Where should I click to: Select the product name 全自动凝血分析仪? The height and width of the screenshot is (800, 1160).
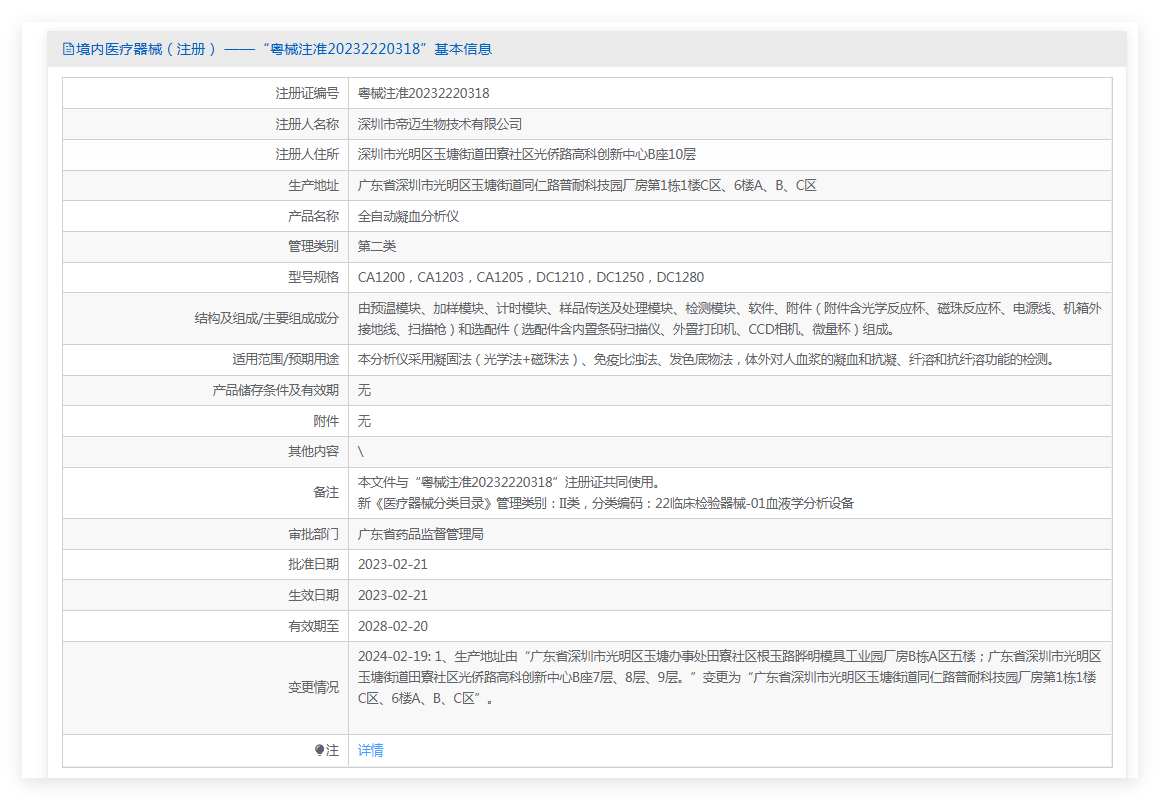pyautogui.click(x=408, y=216)
